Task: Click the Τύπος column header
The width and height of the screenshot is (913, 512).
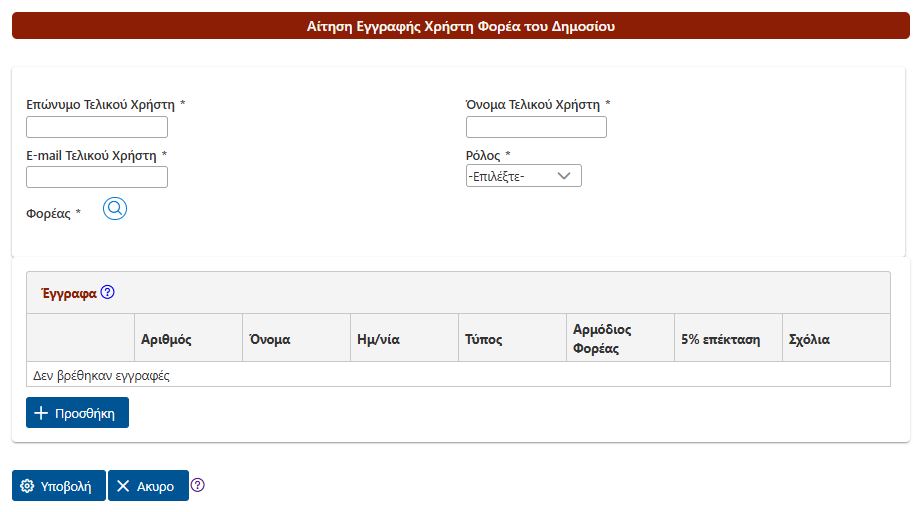Action: point(484,339)
